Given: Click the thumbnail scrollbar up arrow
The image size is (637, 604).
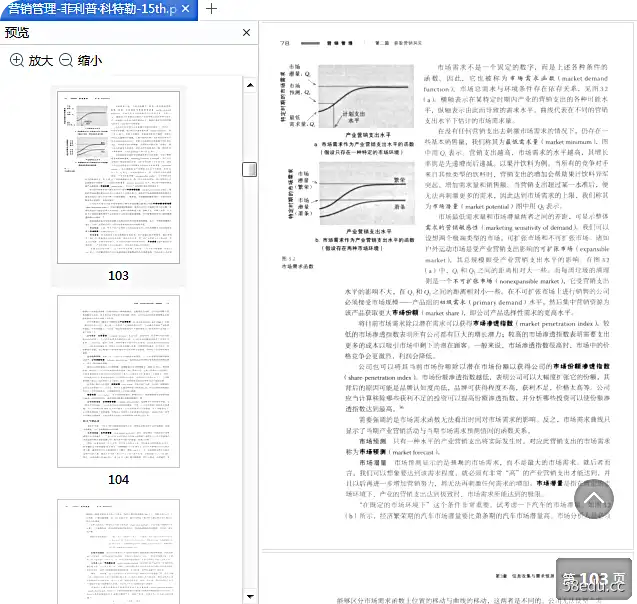Looking at the screenshot, I should [250, 85].
